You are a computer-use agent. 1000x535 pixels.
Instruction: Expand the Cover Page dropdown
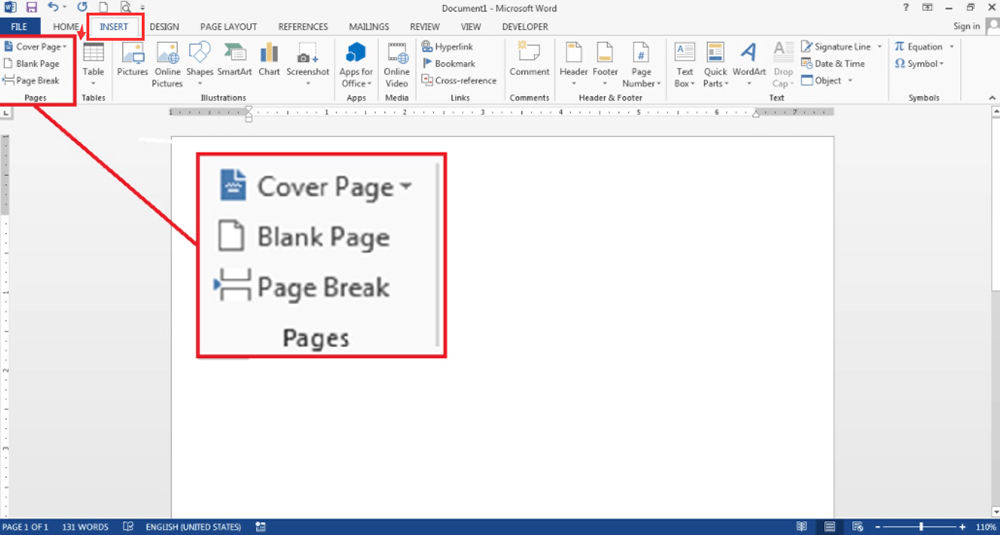pyautogui.click(x=66, y=47)
